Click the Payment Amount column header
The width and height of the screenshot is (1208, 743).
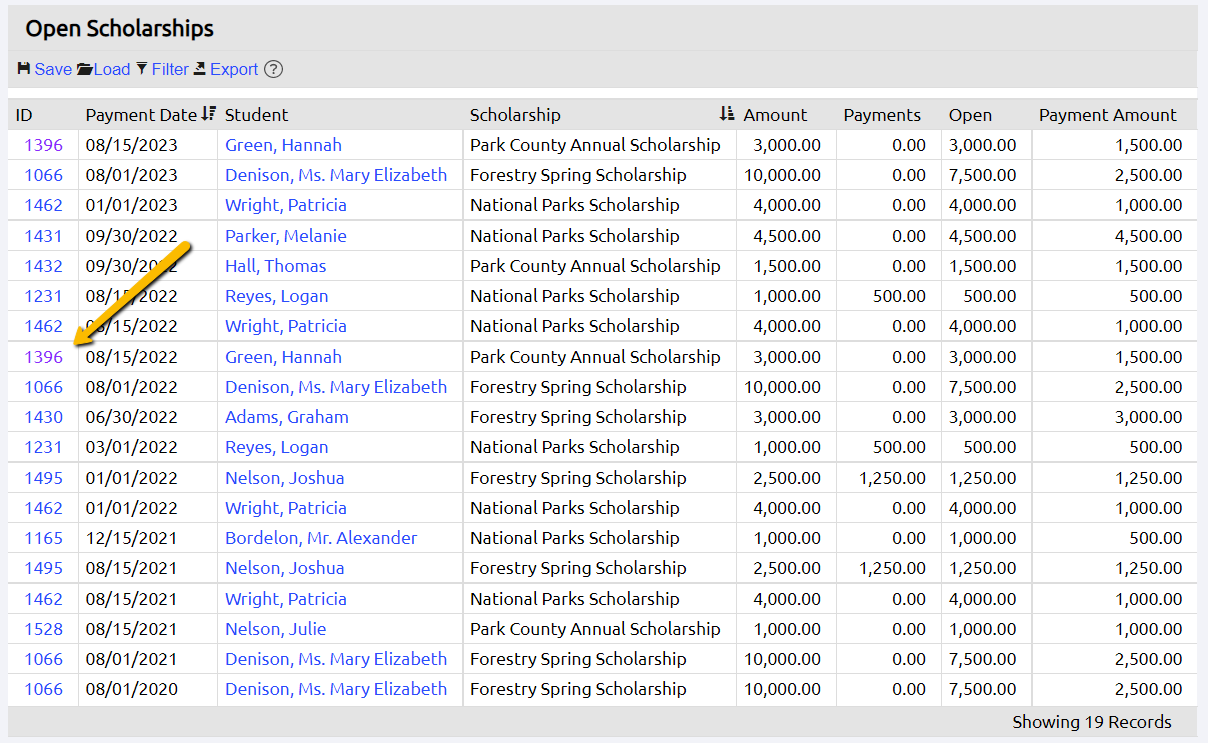(1107, 115)
